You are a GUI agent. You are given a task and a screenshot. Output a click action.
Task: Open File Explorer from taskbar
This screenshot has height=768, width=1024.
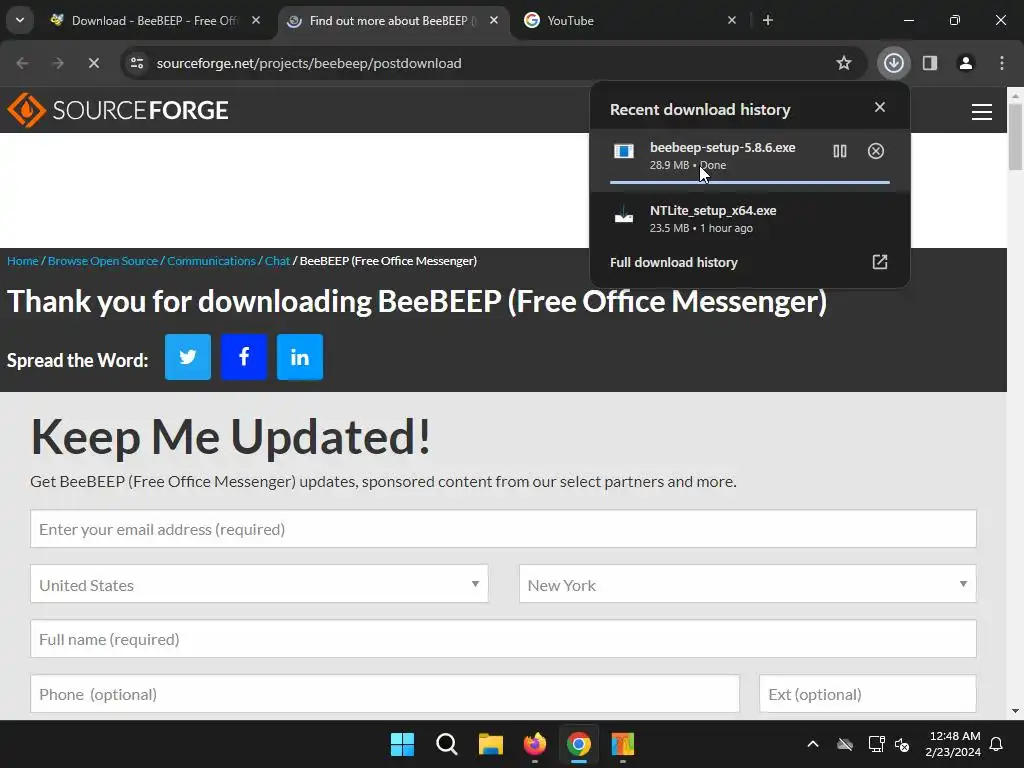490,744
